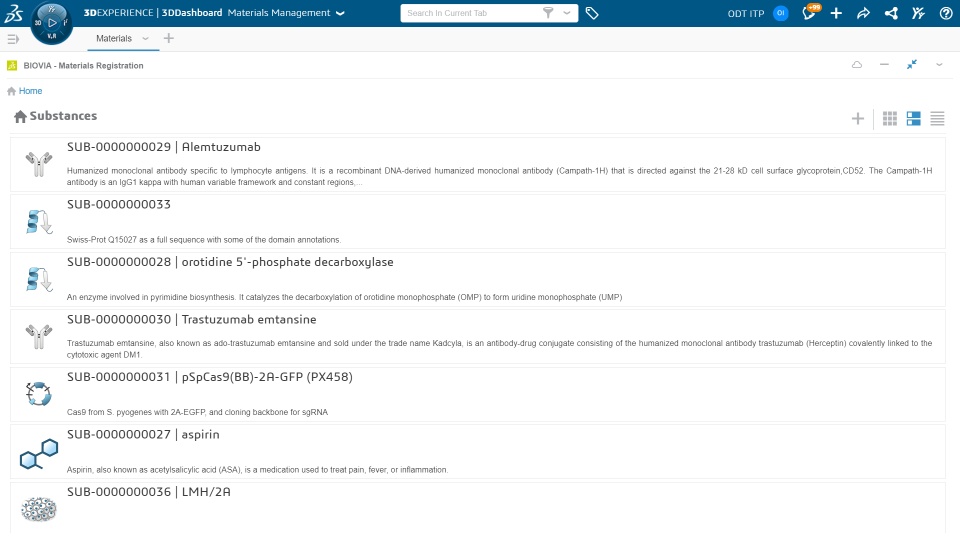Open the widget menu chevron

pyautogui.click(x=939, y=65)
